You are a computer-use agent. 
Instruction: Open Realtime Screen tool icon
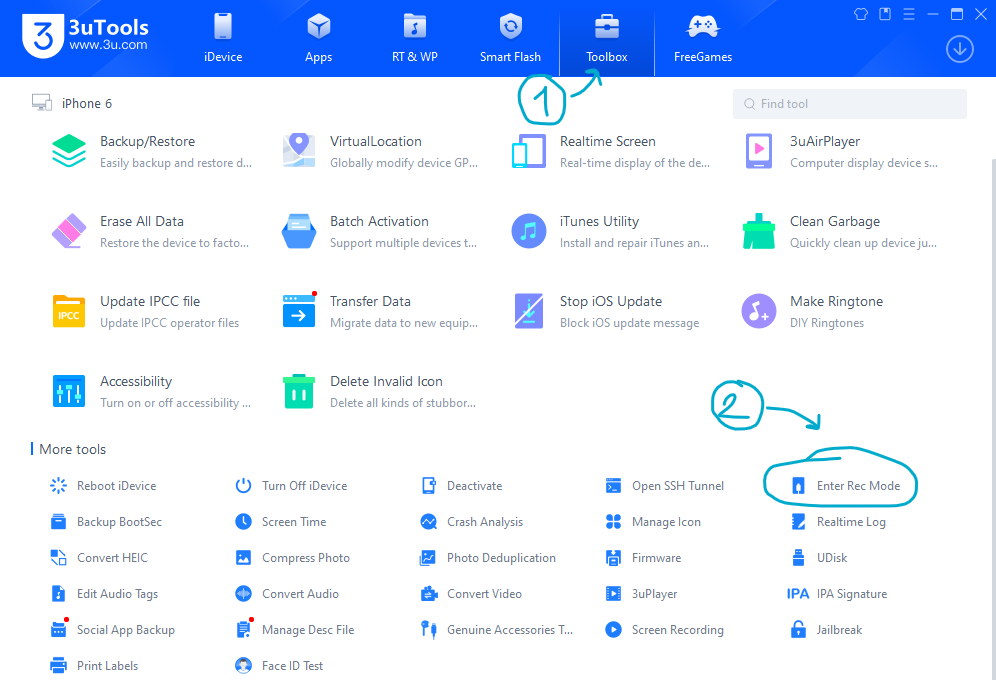528,151
